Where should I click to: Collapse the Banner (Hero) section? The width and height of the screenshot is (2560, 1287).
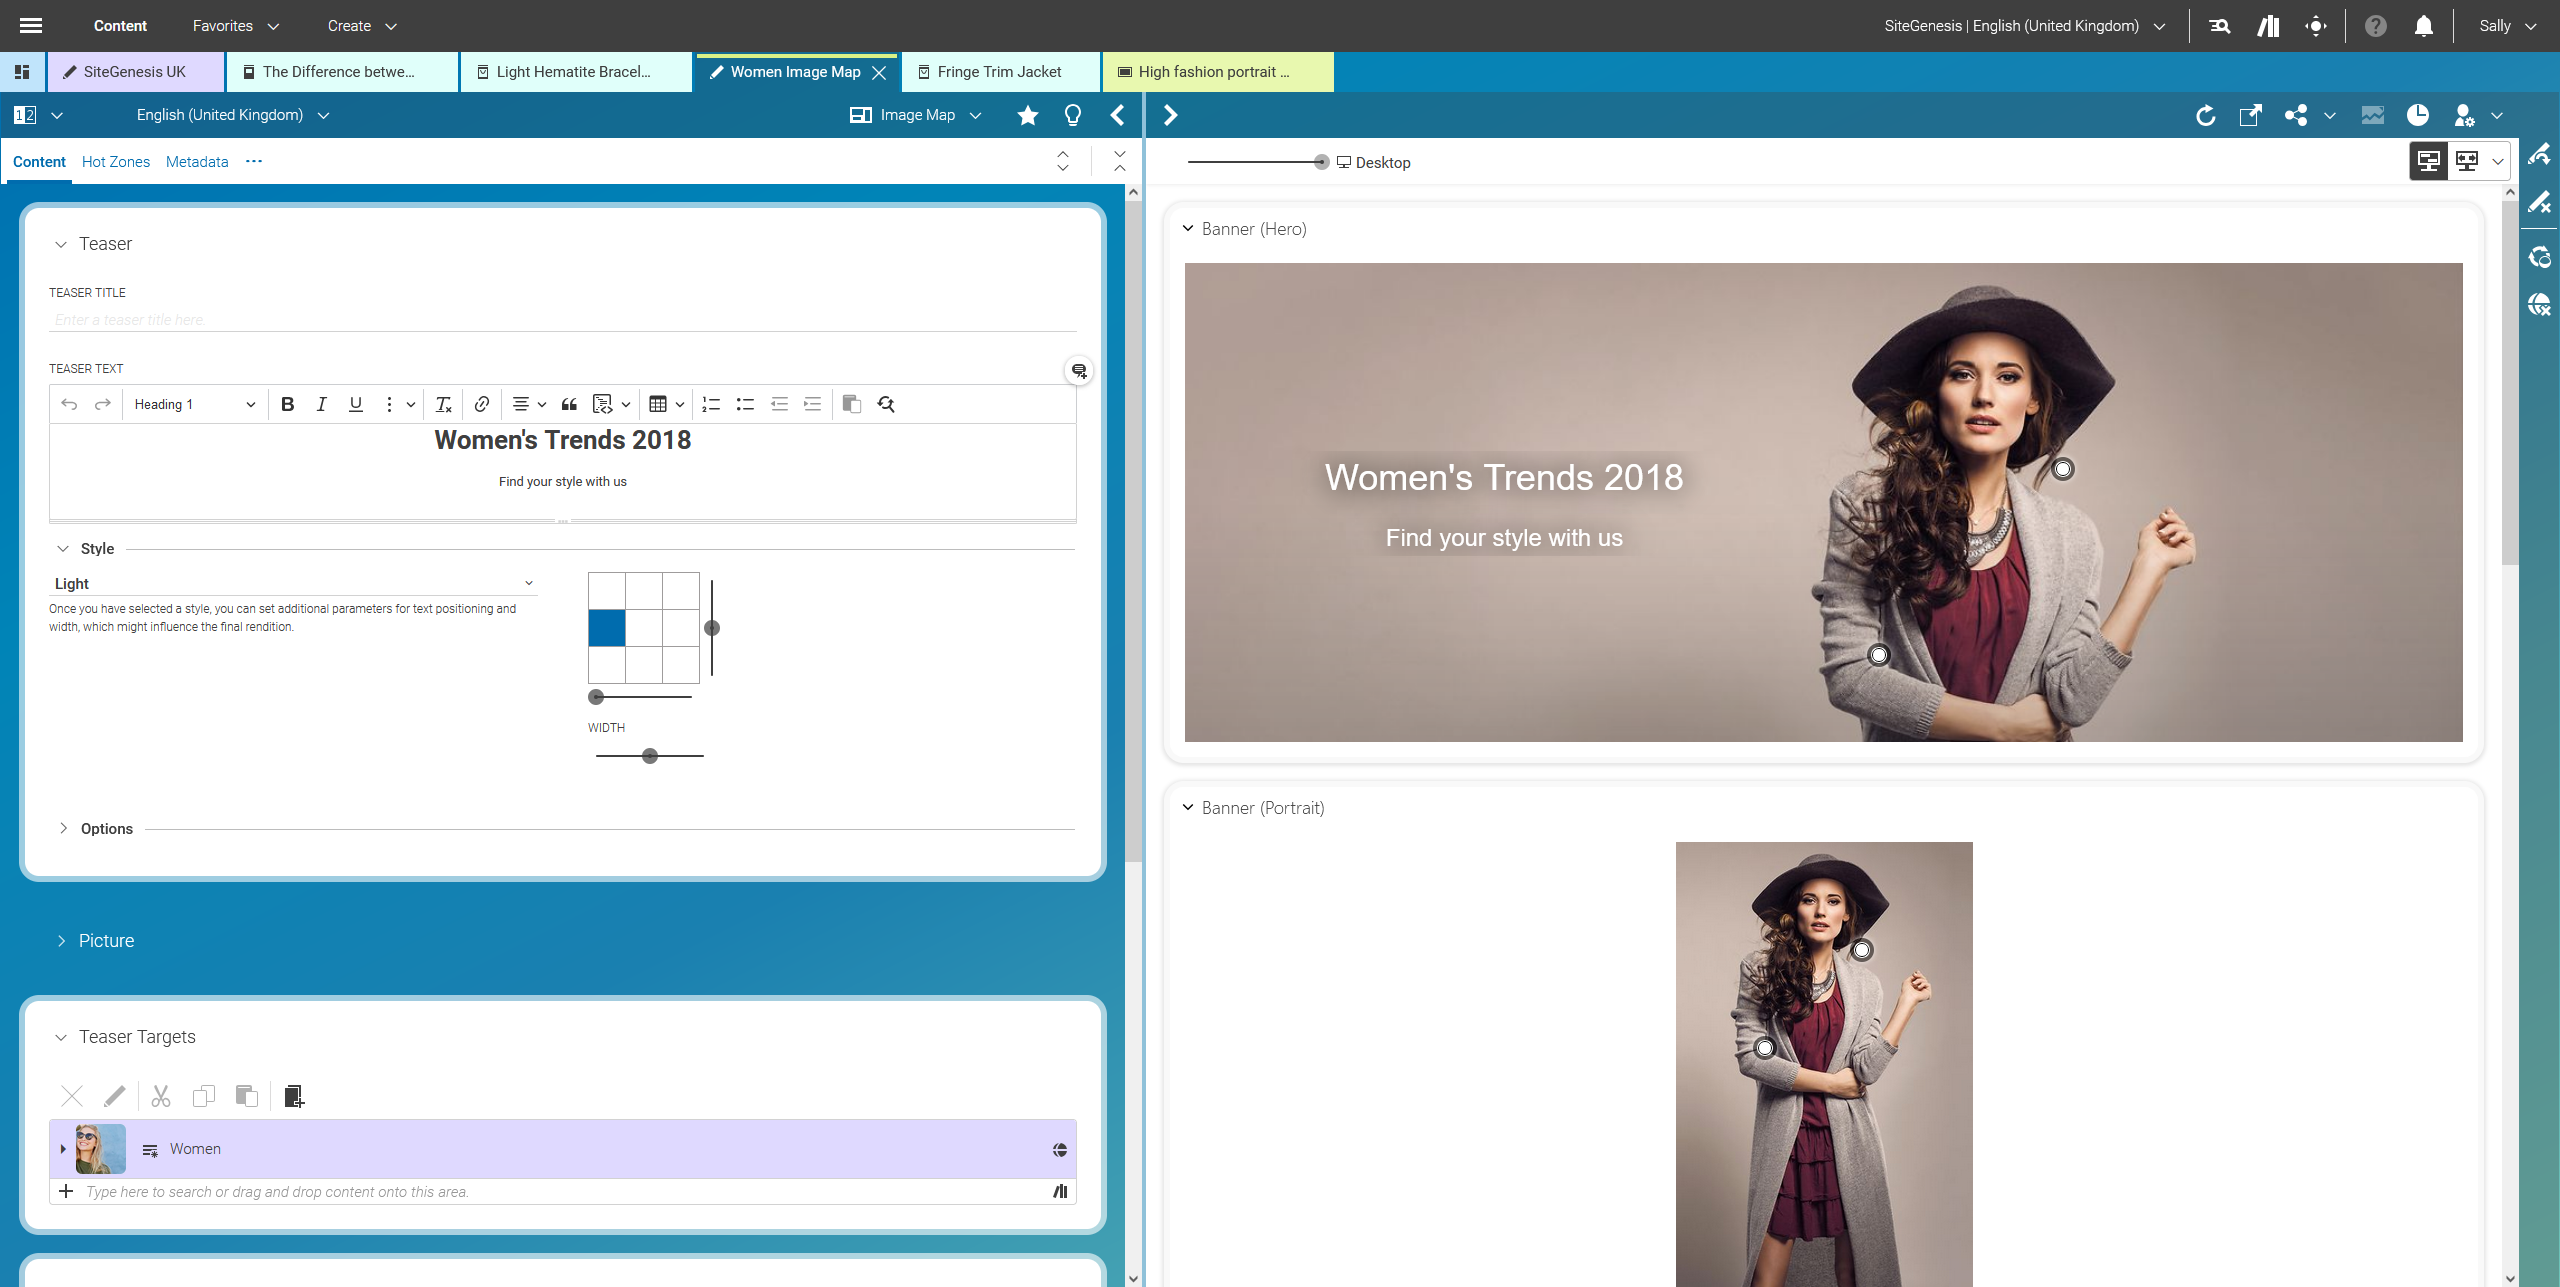click(x=1188, y=229)
